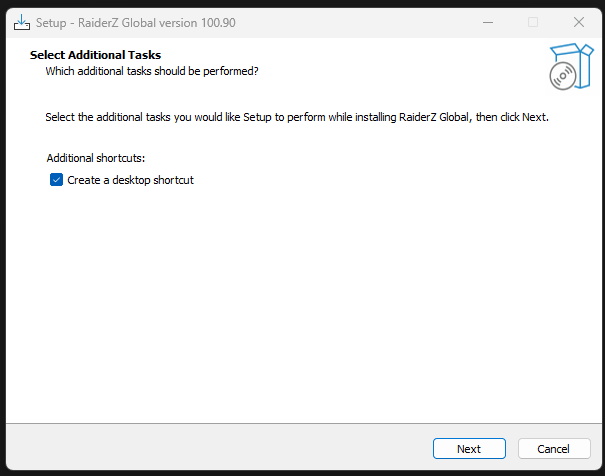
Task: Click the 'Create a desktop shortcut' label text
Action: [130, 180]
